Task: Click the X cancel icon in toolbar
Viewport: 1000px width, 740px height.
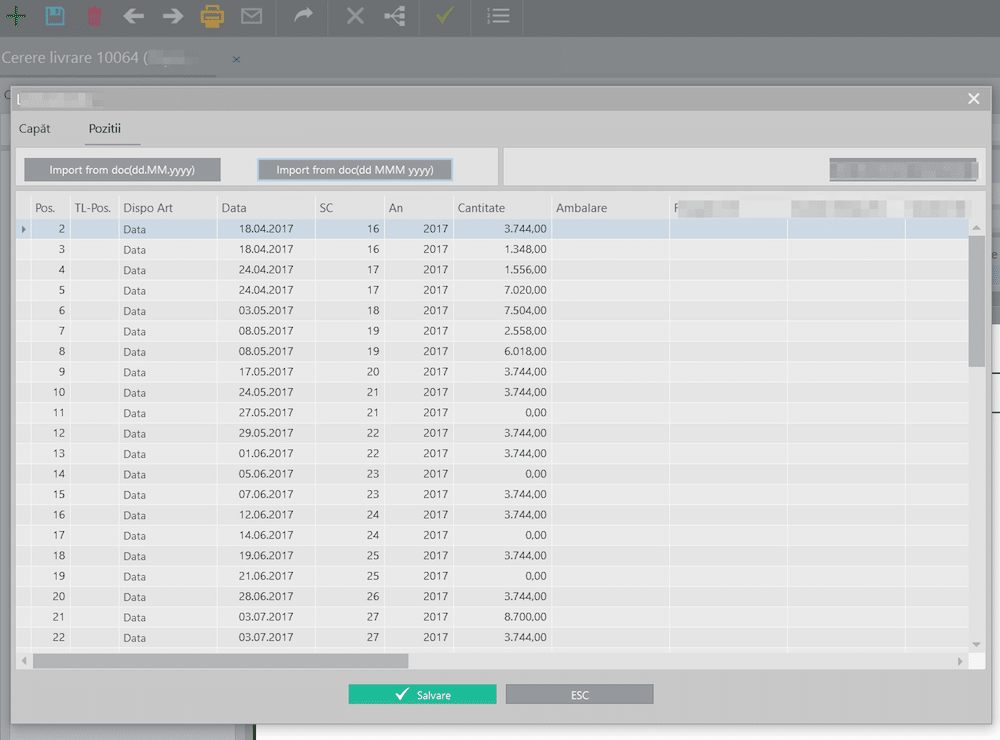Action: (x=355, y=16)
